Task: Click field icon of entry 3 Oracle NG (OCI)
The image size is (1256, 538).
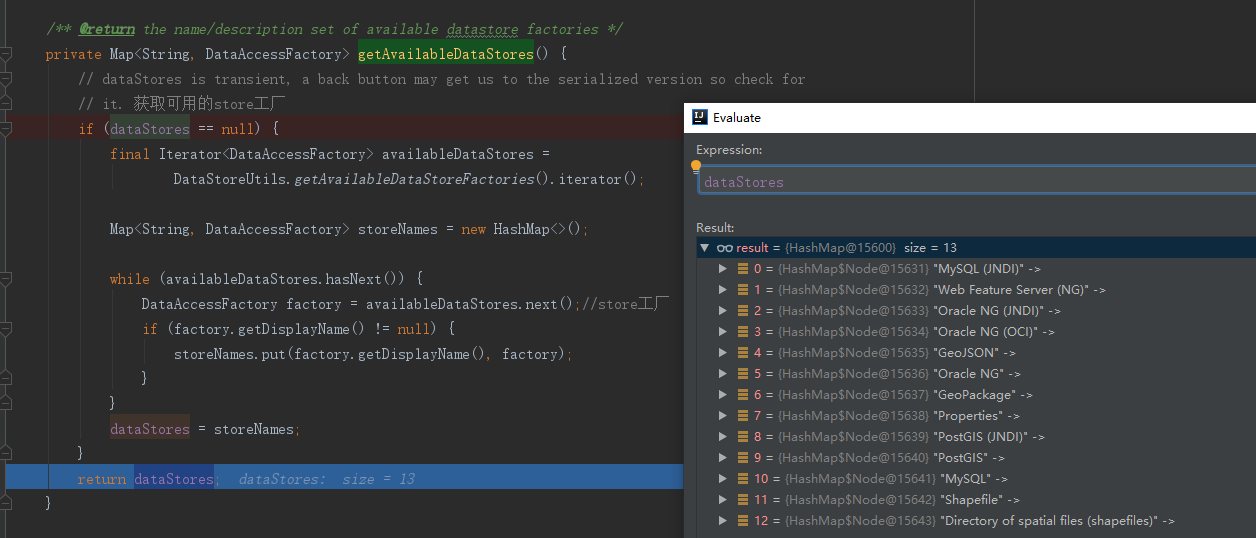Action: [x=743, y=331]
